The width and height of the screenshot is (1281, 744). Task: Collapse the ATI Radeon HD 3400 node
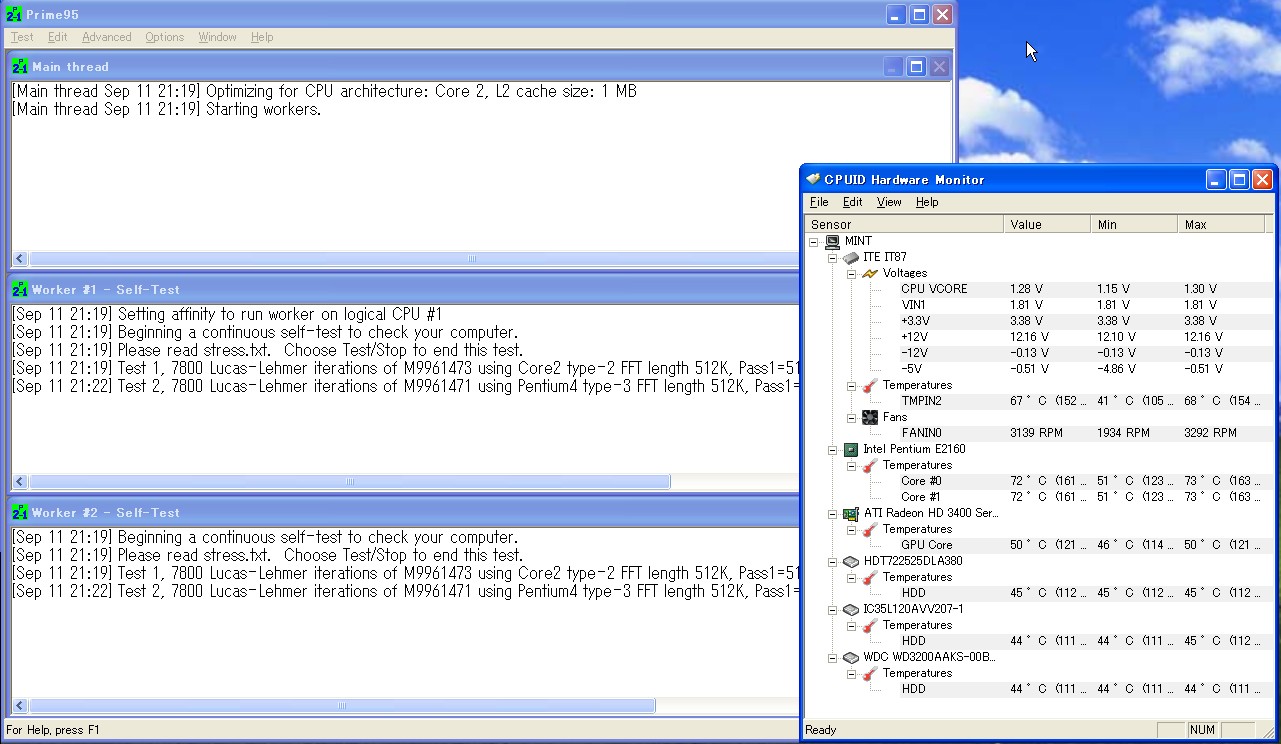pyautogui.click(x=832, y=513)
